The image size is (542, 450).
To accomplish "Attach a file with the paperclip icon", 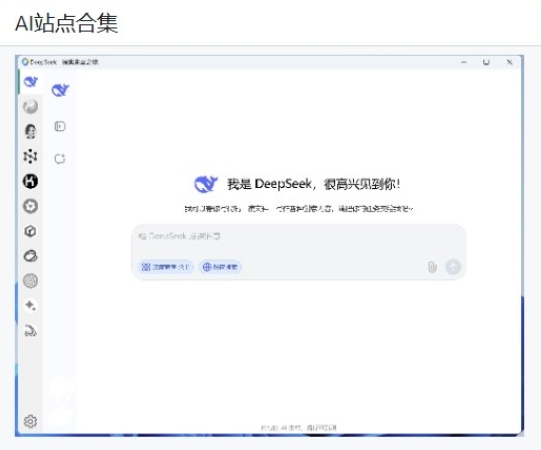I will pyautogui.click(x=432, y=267).
